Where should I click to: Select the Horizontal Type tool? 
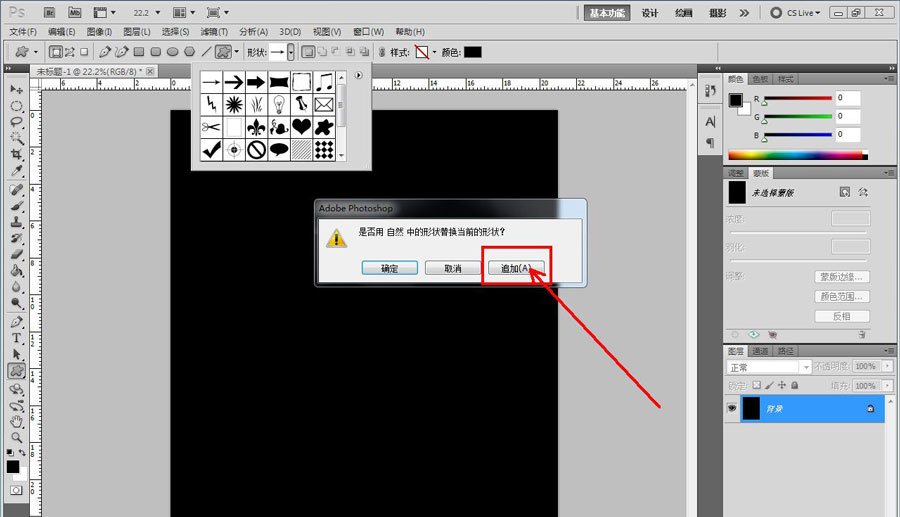(17, 338)
